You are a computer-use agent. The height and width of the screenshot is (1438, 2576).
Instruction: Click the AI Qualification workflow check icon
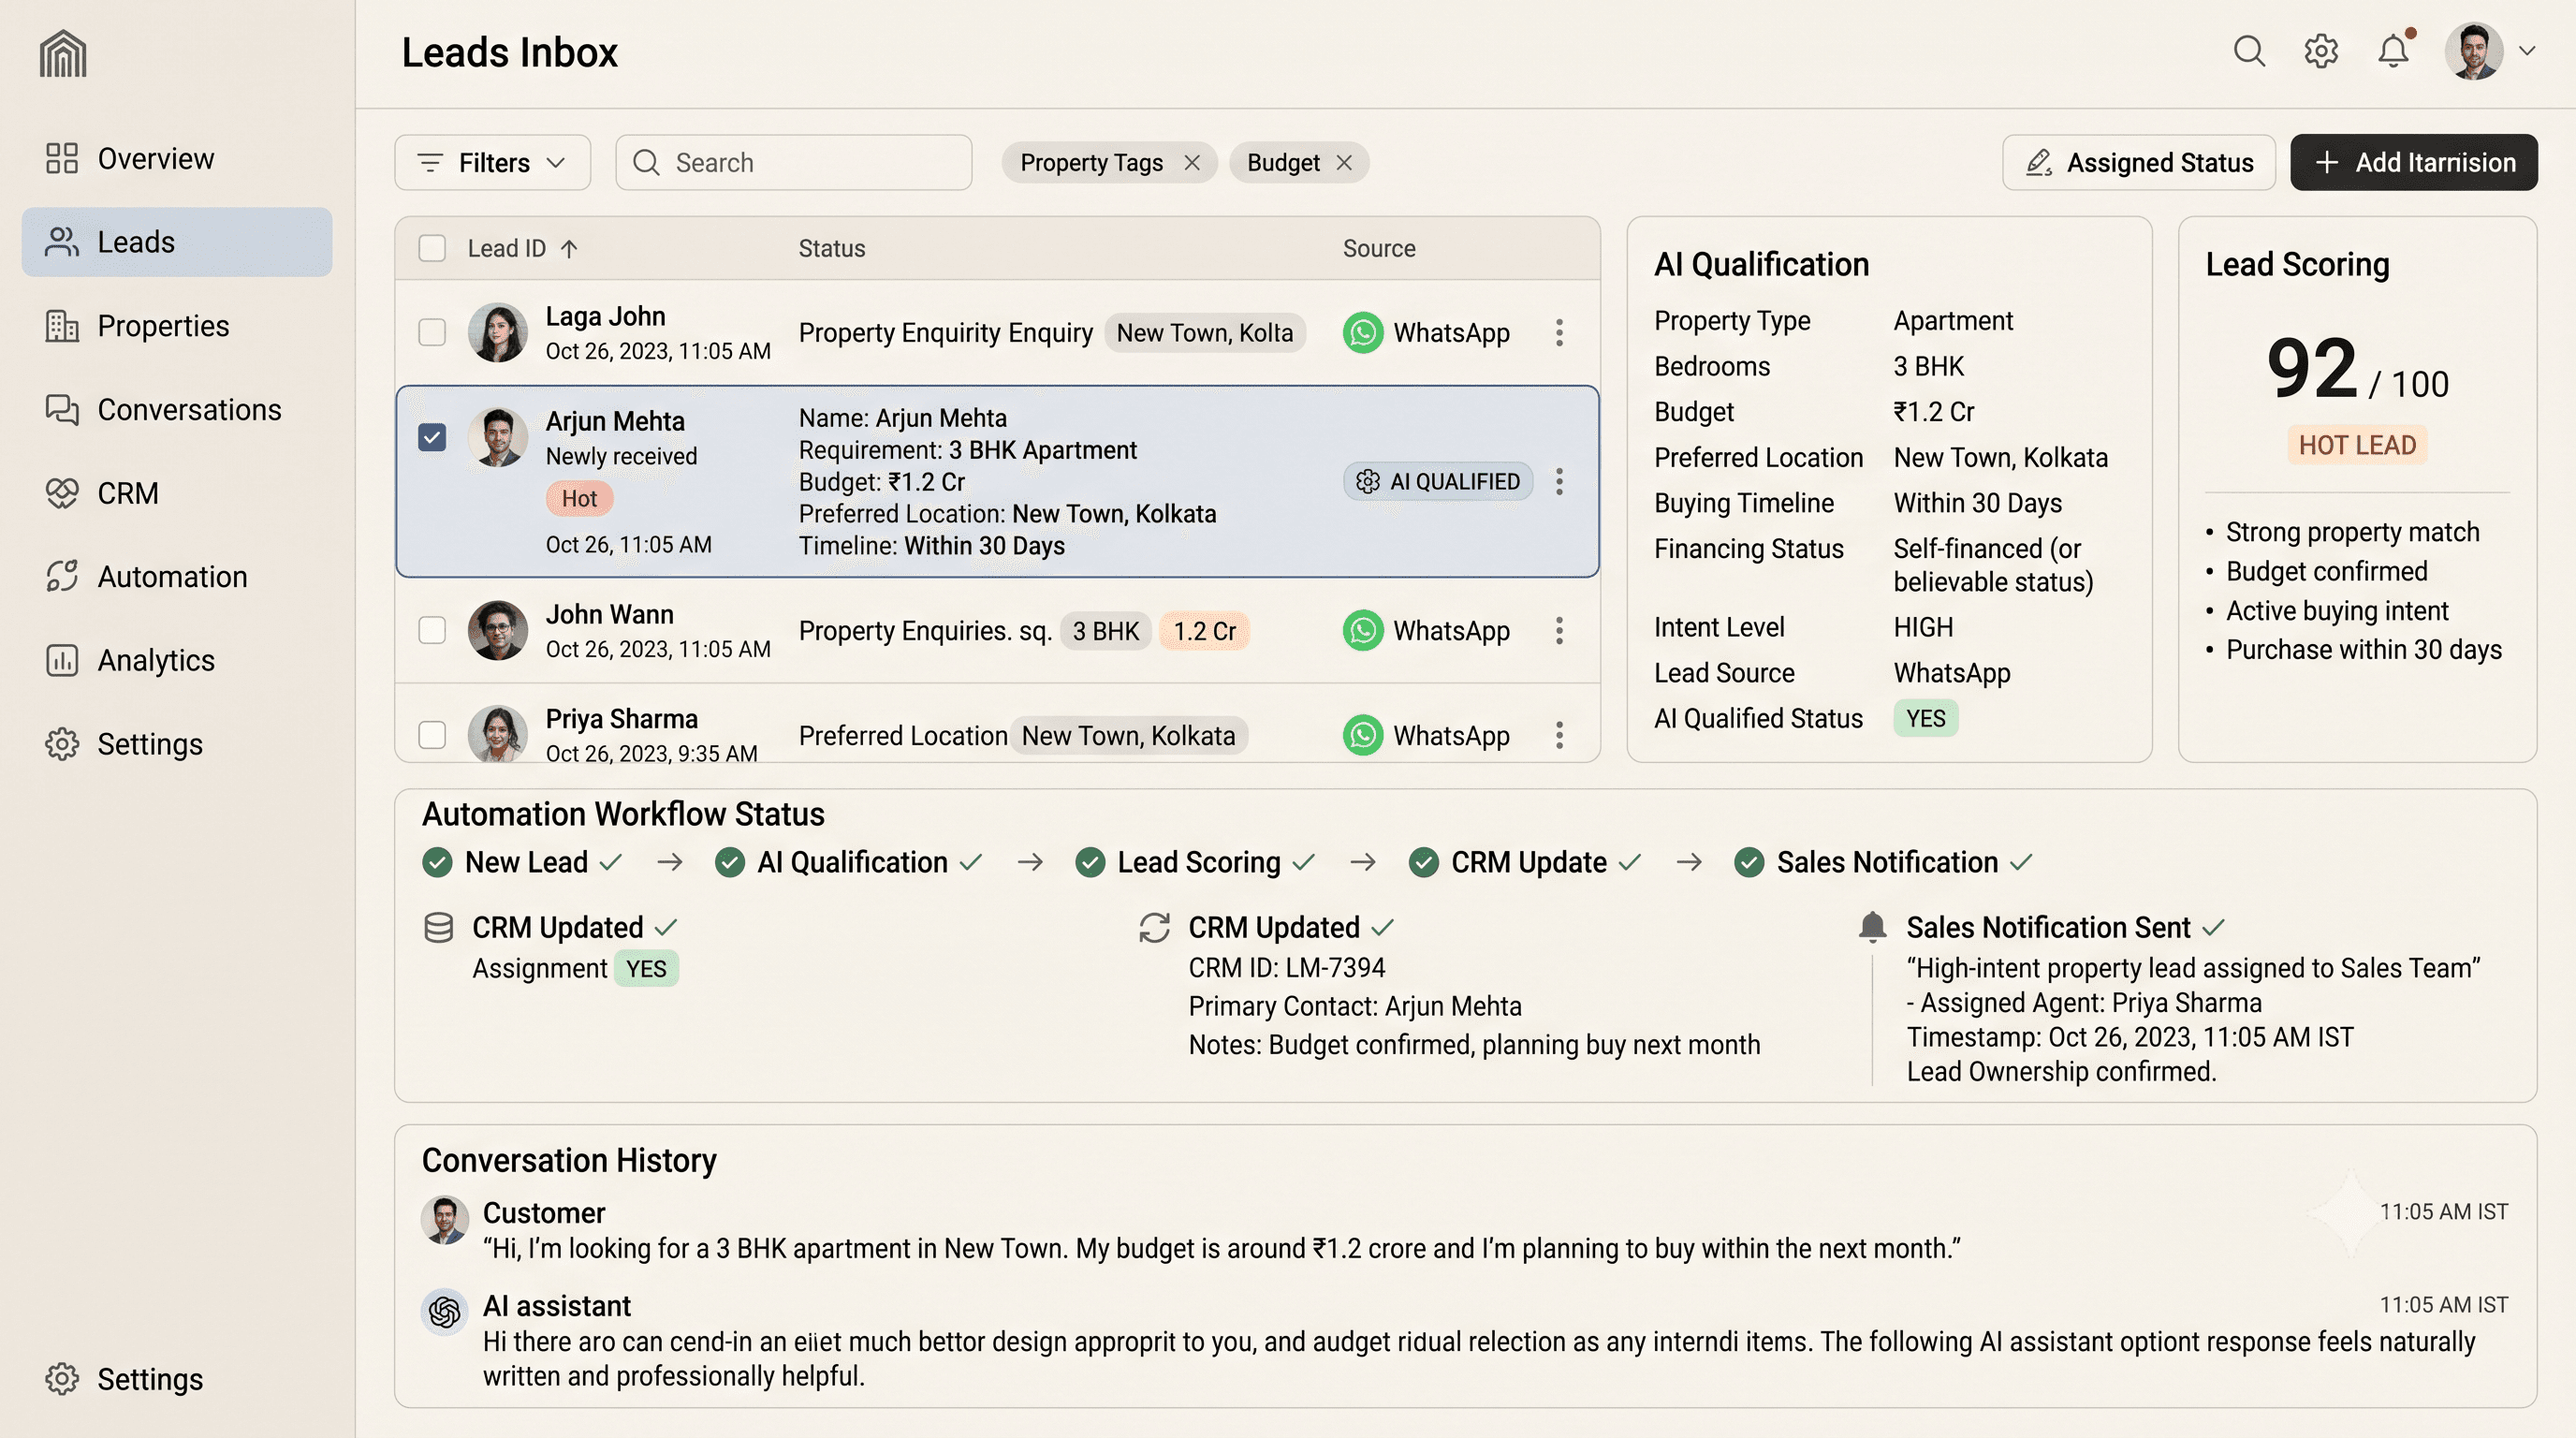tap(730, 862)
